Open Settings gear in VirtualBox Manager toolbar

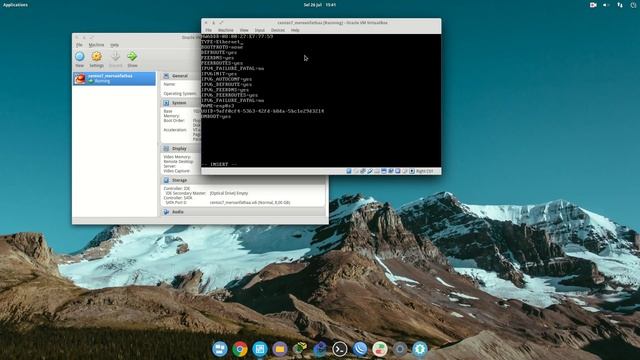[97, 56]
